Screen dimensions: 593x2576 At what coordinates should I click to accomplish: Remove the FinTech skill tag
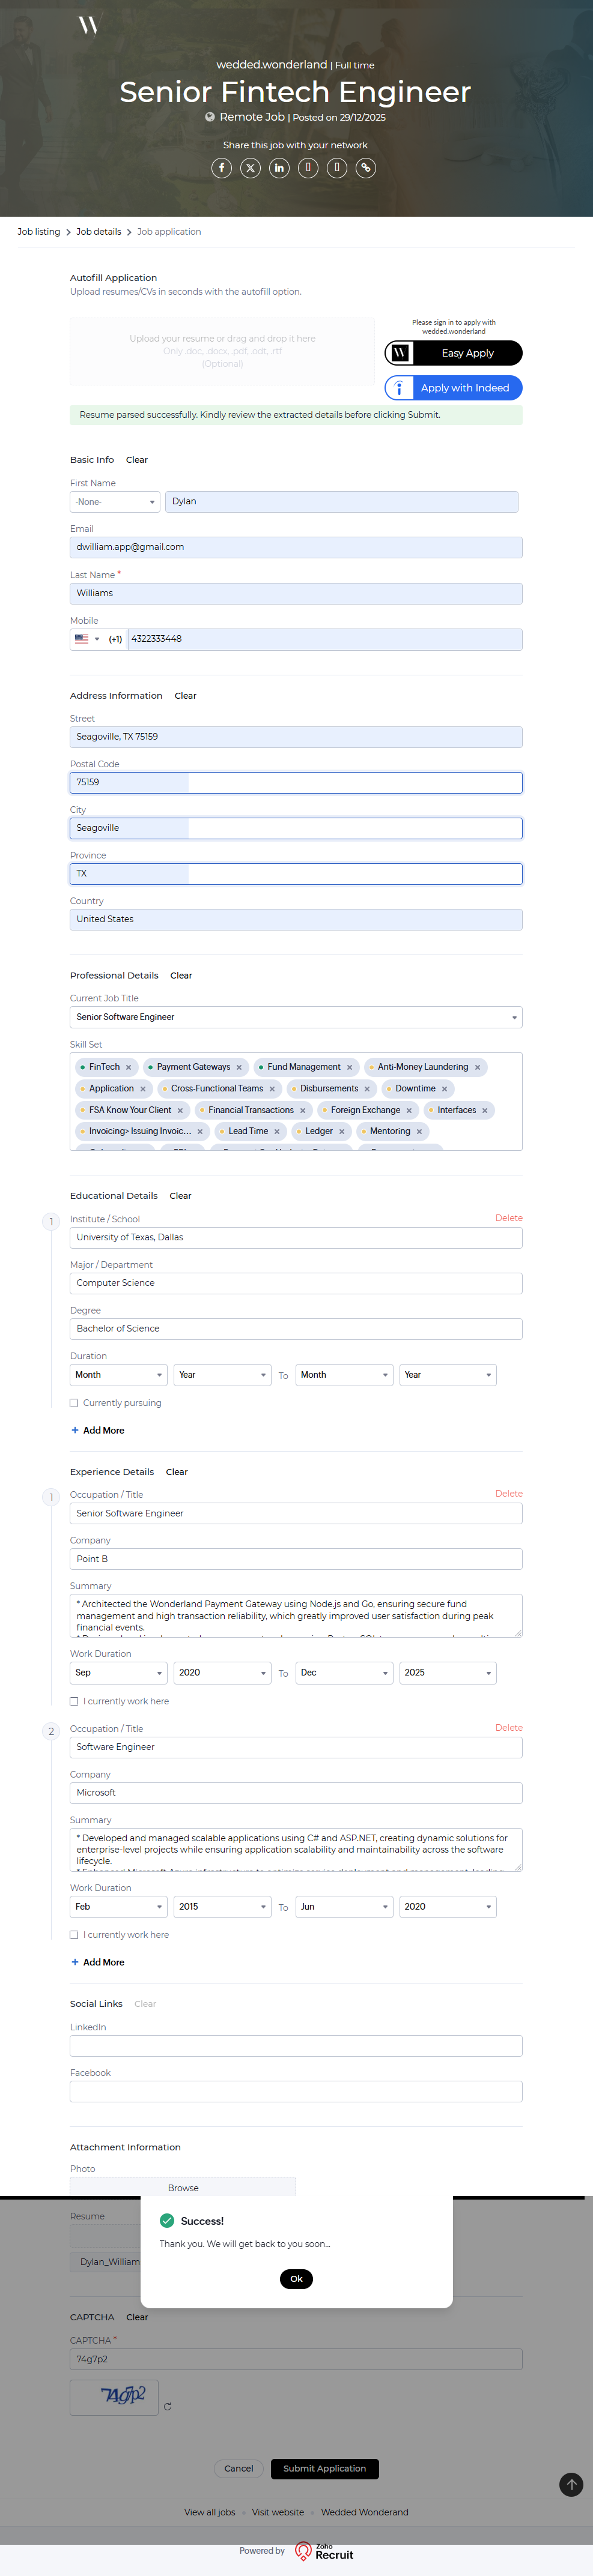tap(128, 1067)
